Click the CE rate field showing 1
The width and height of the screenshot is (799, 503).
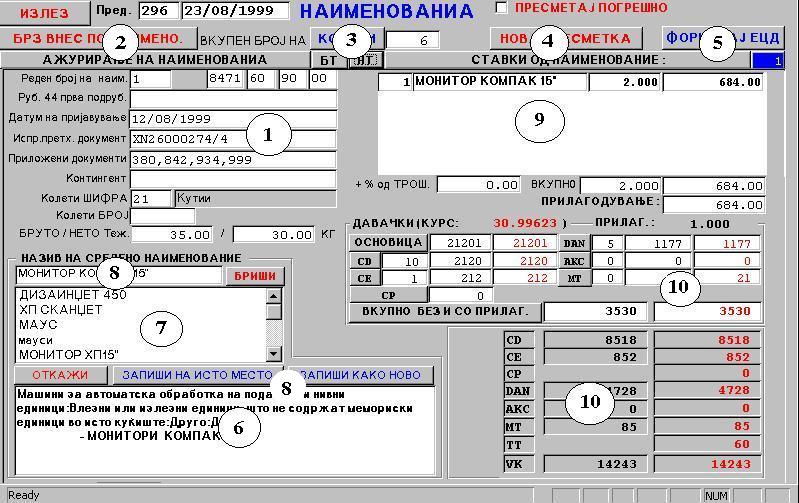pos(405,279)
